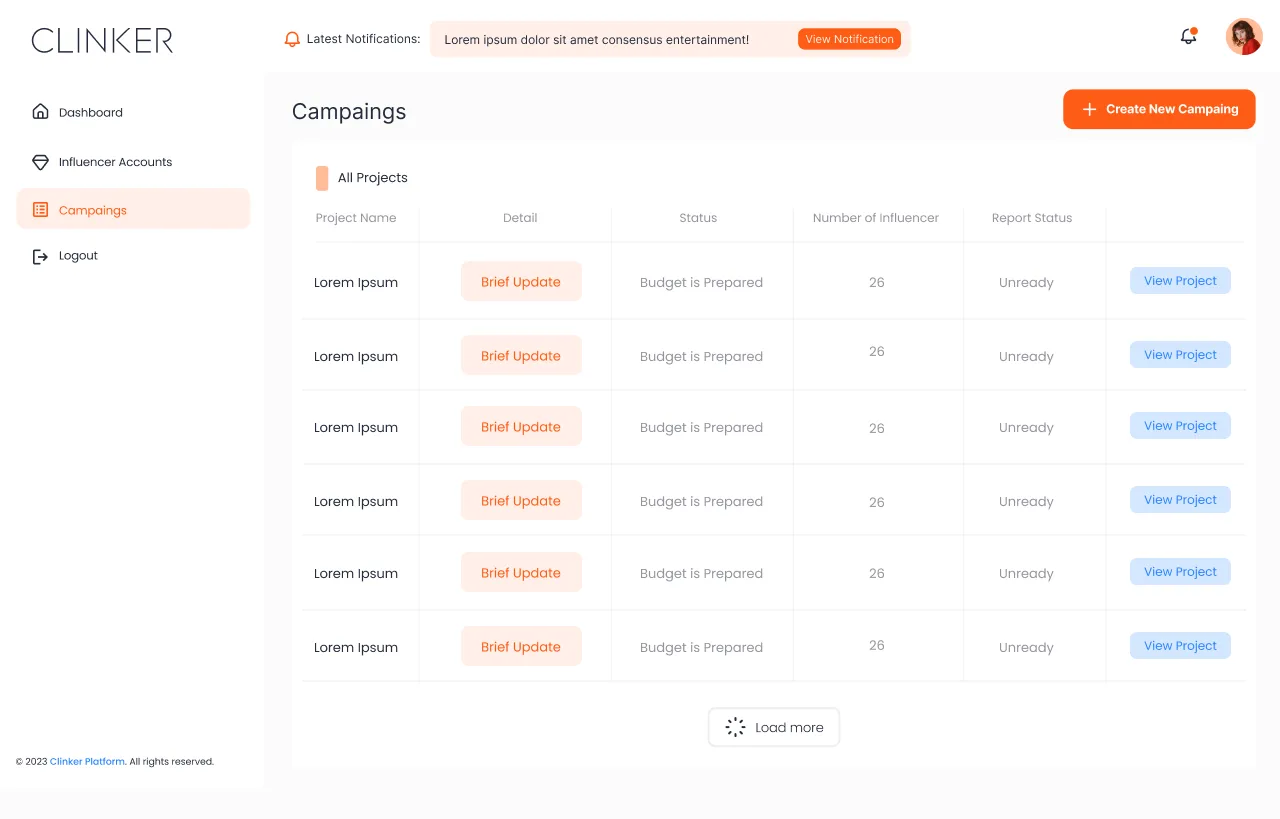Click the Dashboard home icon in sidebar

40,112
